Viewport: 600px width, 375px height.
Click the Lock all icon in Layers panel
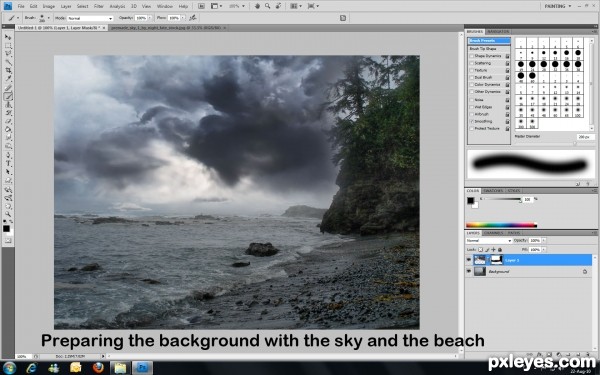(500, 249)
